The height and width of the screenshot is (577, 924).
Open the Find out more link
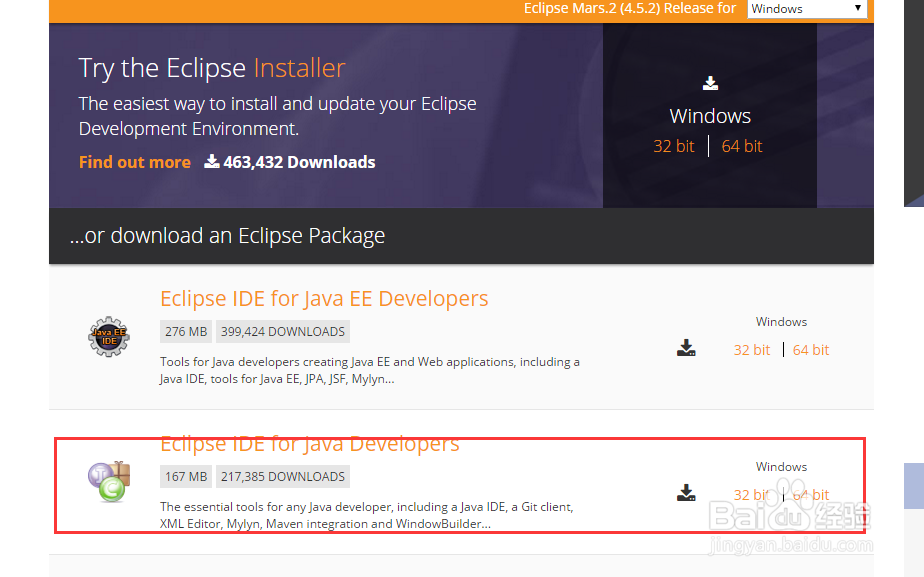click(x=134, y=161)
